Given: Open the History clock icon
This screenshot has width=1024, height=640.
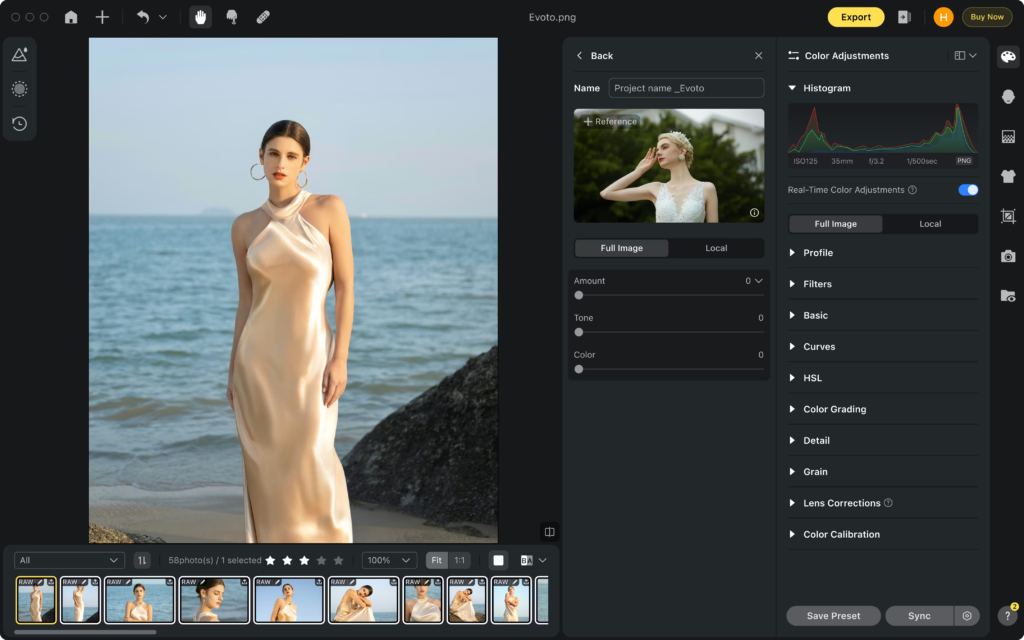Looking at the screenshot, I should [x=19, y=124].
